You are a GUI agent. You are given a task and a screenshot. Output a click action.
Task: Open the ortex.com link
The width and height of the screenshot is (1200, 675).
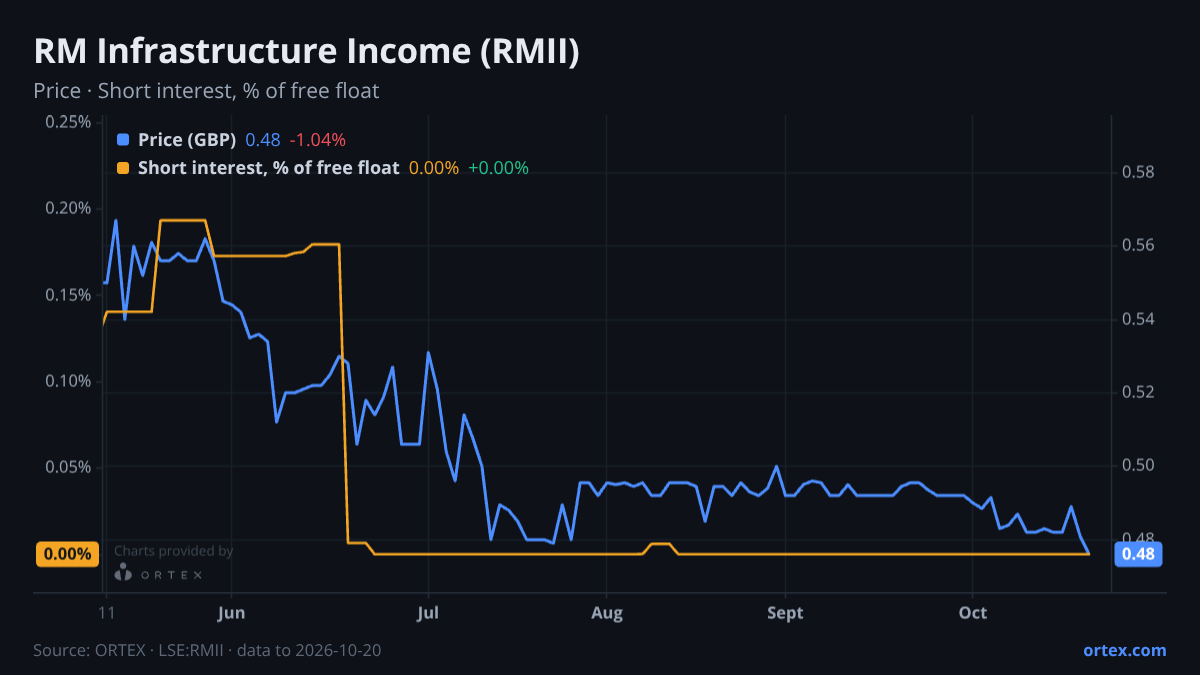(1124, 650)
